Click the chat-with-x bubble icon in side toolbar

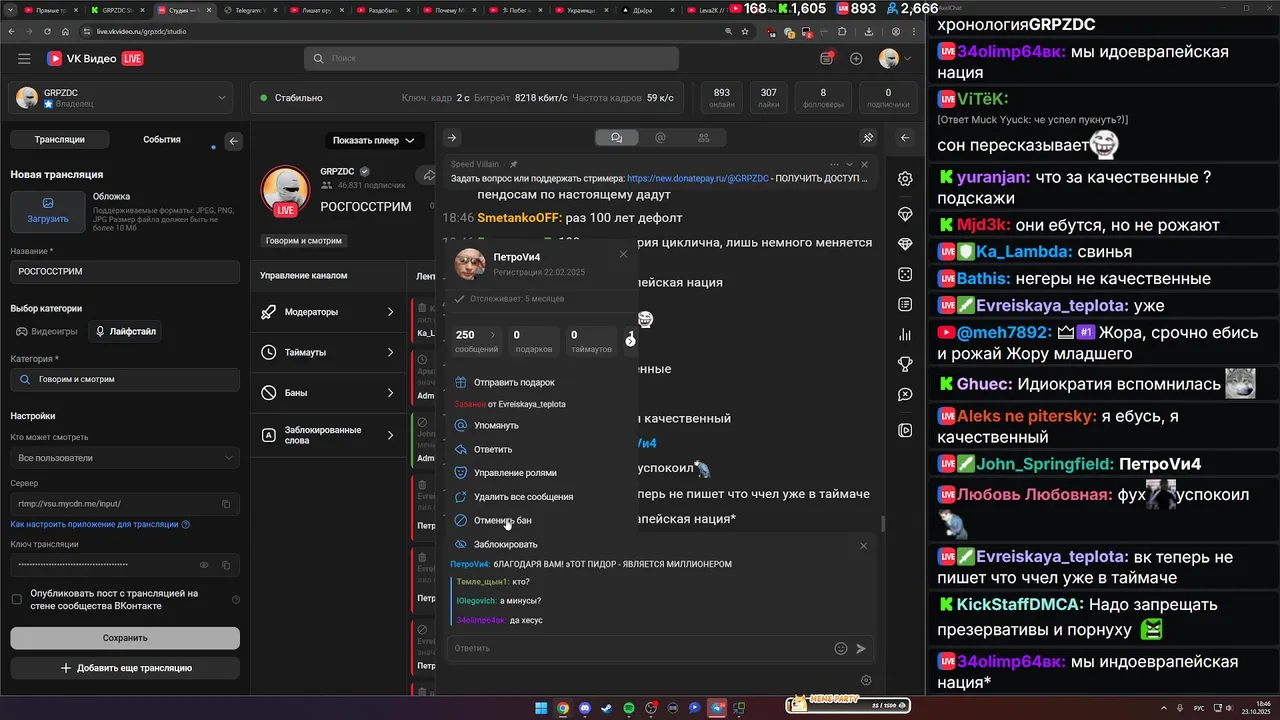[x=905, y=395]
